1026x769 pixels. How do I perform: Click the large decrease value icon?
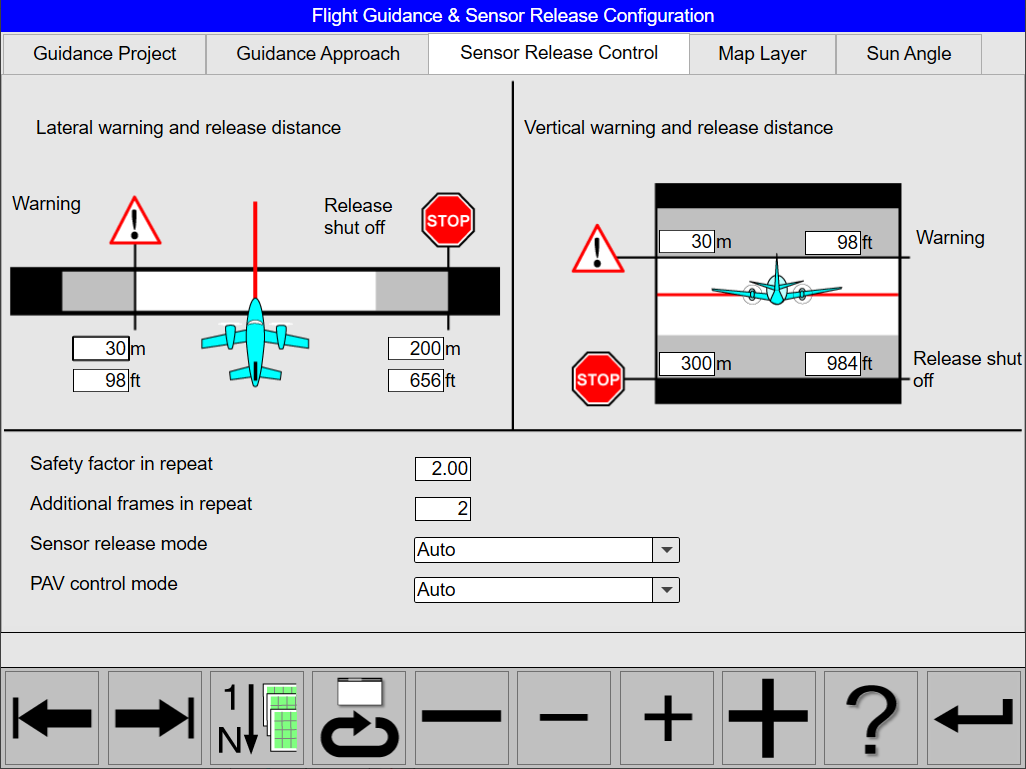[x=462, y=718]
